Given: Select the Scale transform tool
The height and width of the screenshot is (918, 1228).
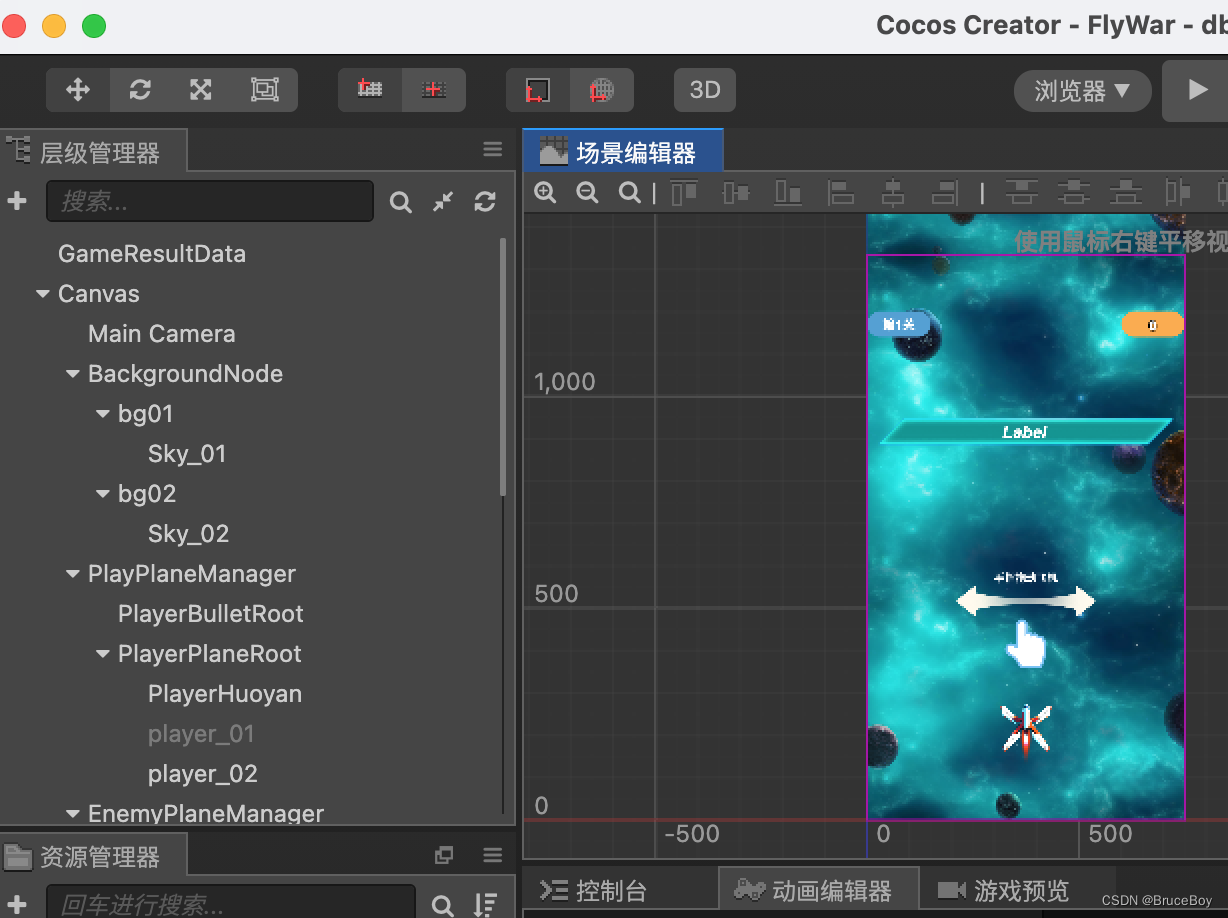Looking at the screenshot, I should coord(200,90).
